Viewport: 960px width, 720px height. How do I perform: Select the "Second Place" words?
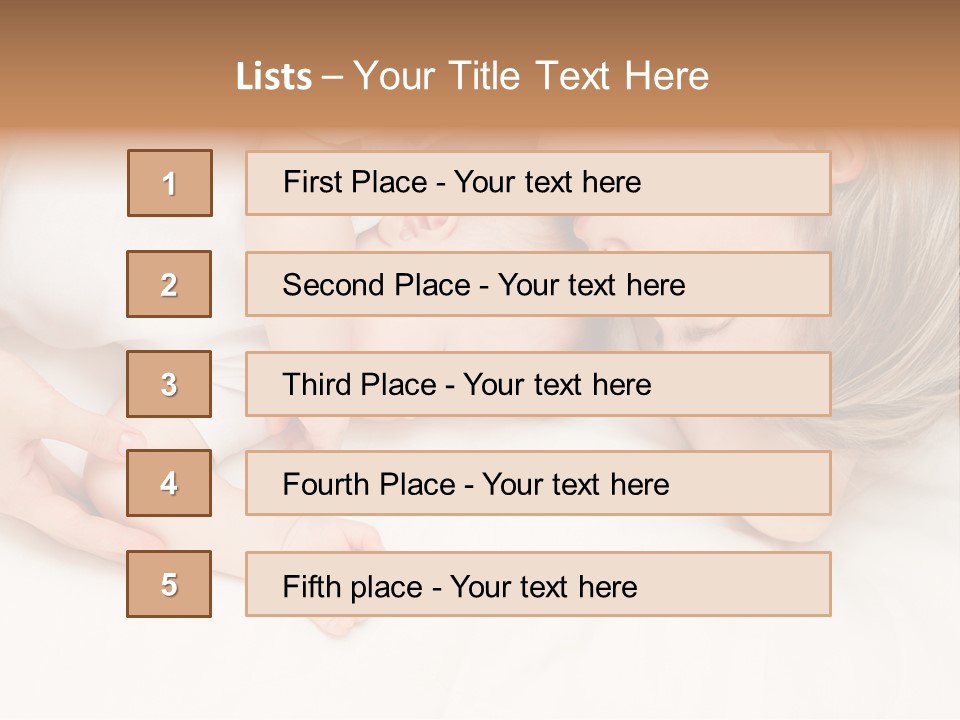coord(375,285)
